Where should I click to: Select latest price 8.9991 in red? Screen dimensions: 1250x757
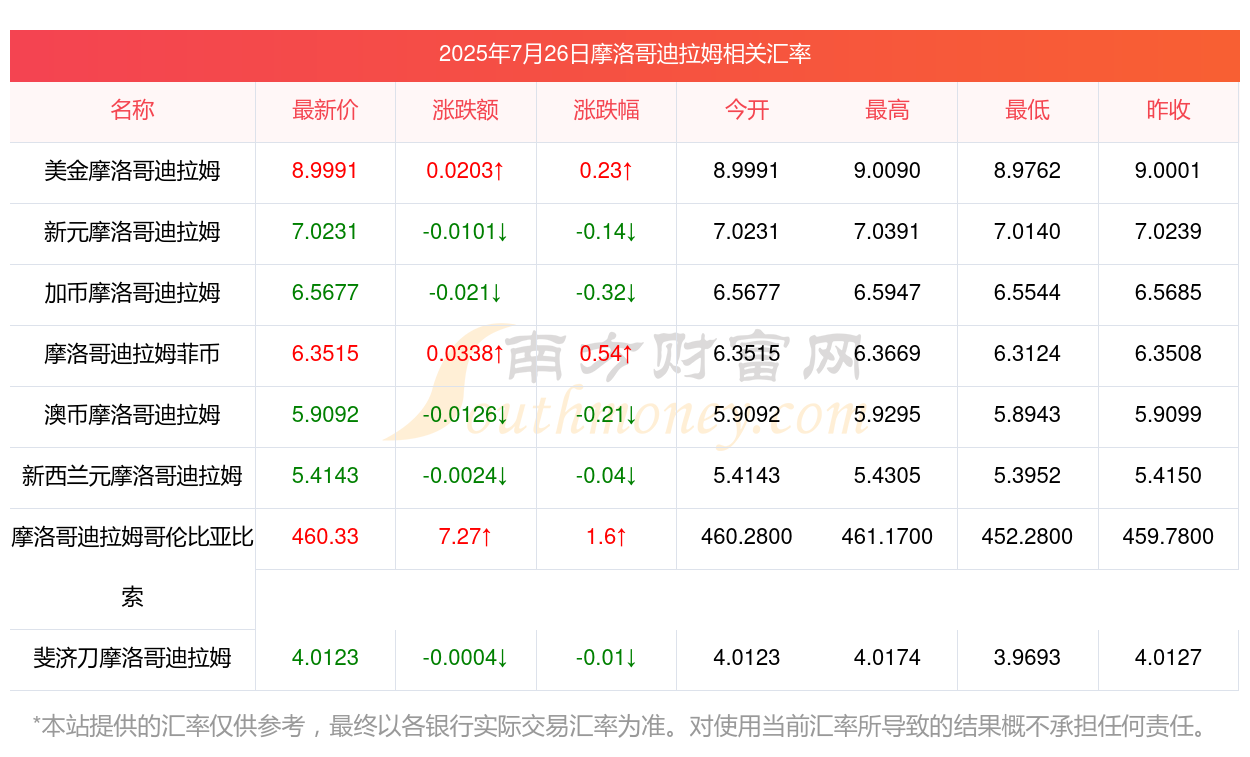pos(325,171)
